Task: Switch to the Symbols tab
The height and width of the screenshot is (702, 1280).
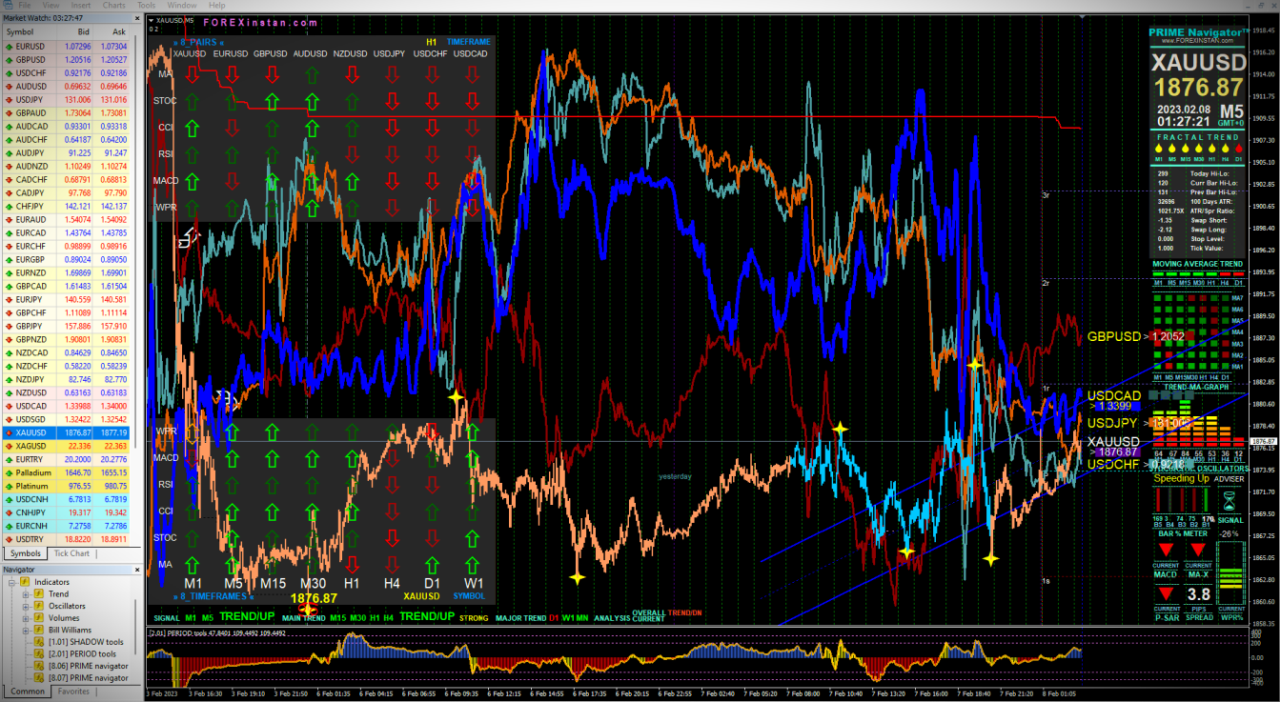Action: pyautogui.click(x=25, y=553)
